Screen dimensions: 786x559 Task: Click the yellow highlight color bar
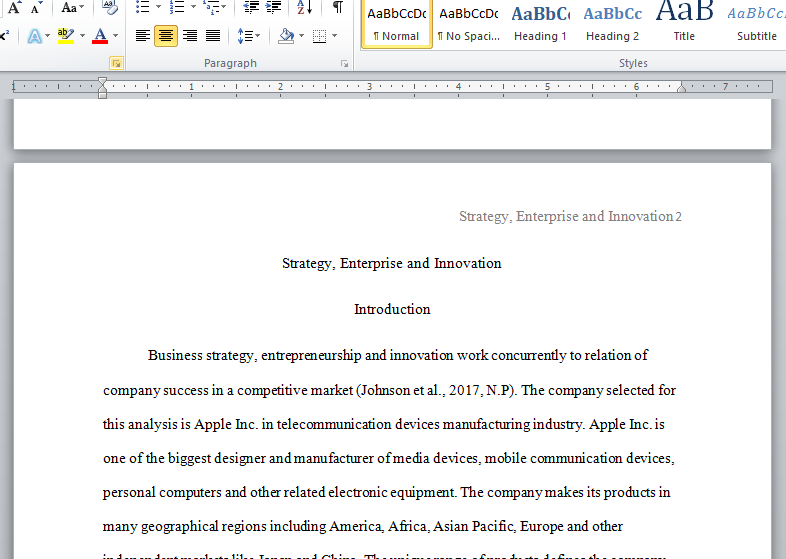[x=66, y=42]
